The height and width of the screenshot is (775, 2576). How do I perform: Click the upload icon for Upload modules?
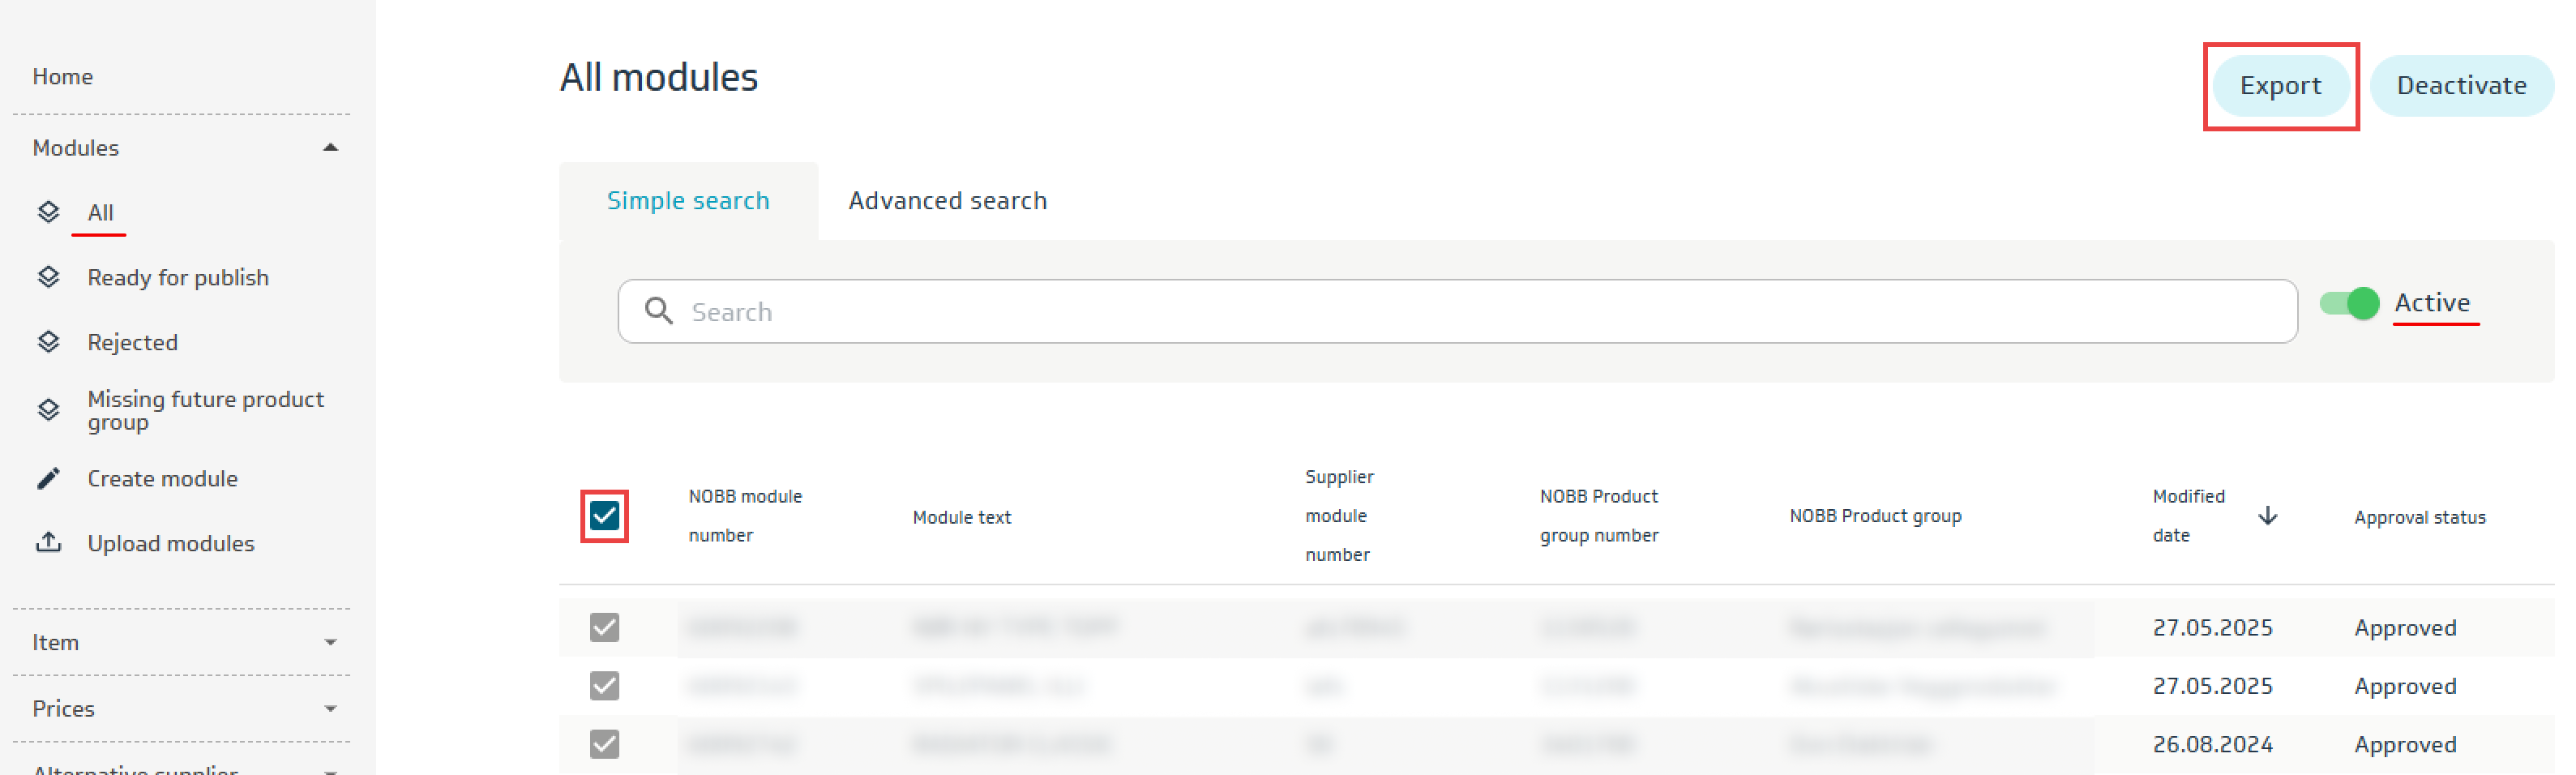[48, 542]
